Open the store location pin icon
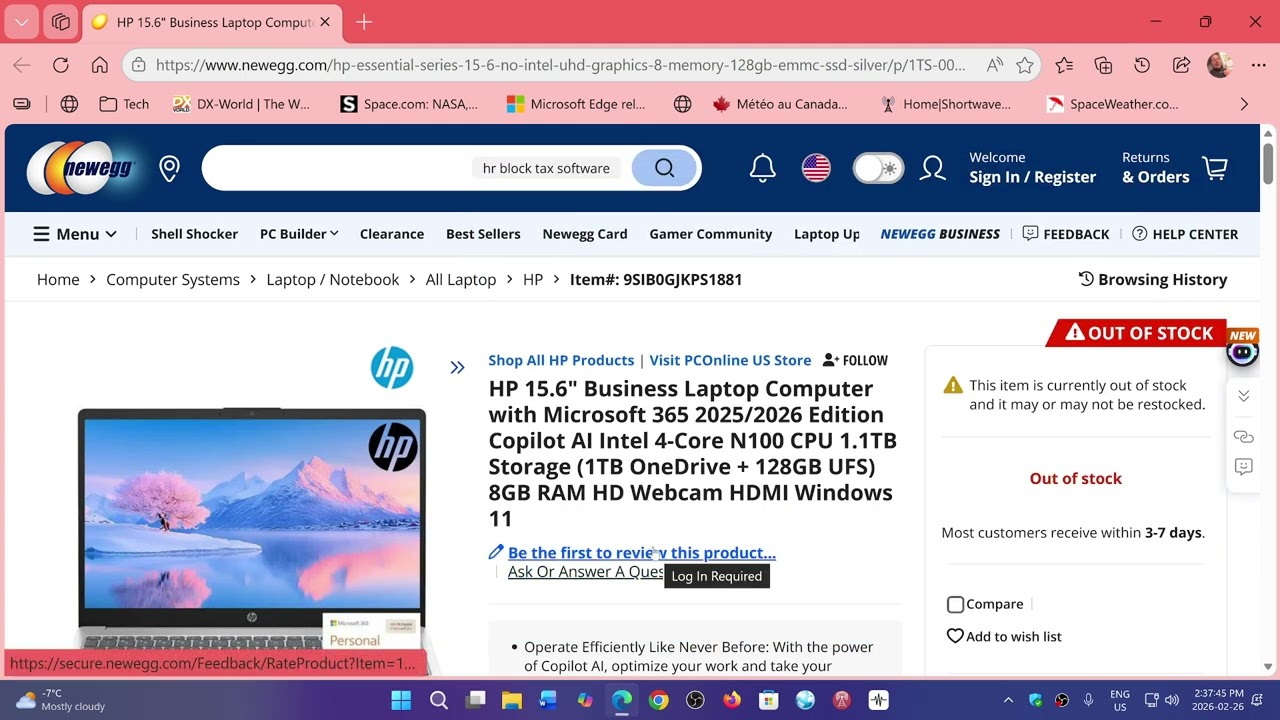Screen dimensions: 1280x720 coord(169,168)
